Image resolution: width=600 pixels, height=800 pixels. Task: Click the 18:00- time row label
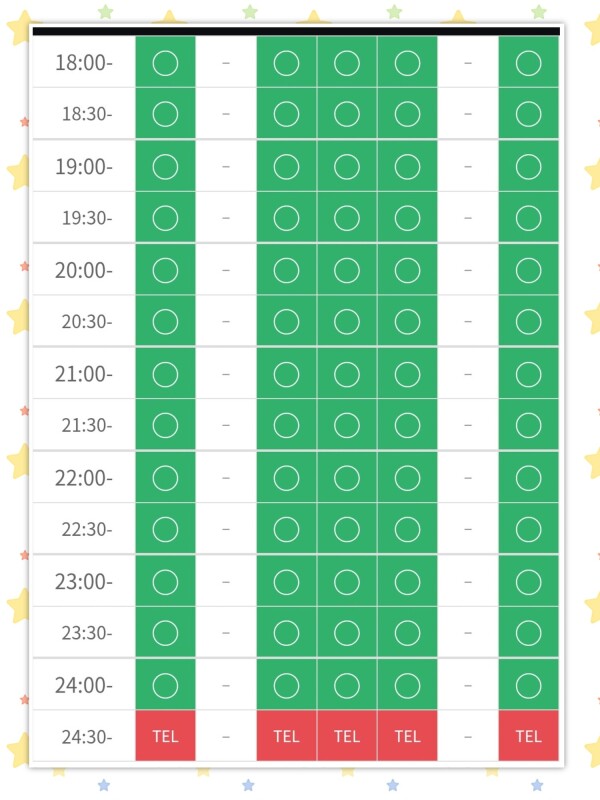click(x=84, y=62)
